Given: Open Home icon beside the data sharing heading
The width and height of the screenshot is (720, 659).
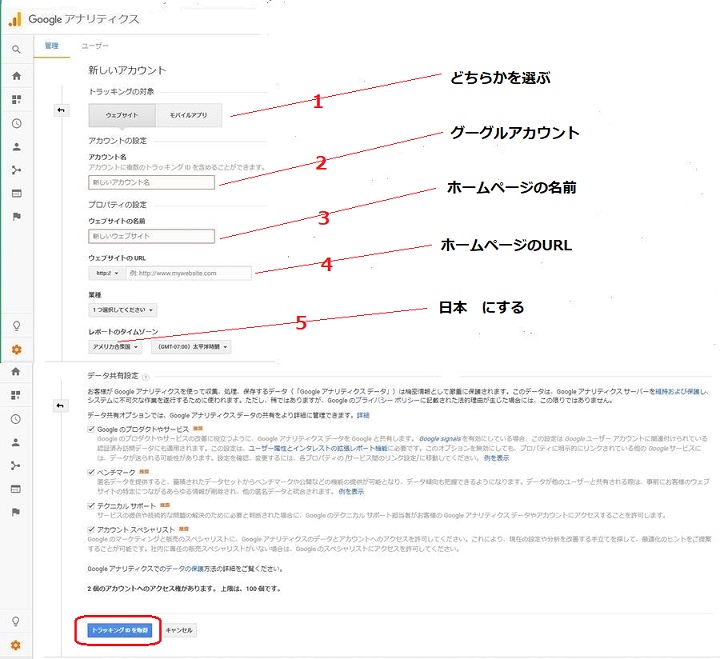Looking at the screenshot, I should click(16, 372).
